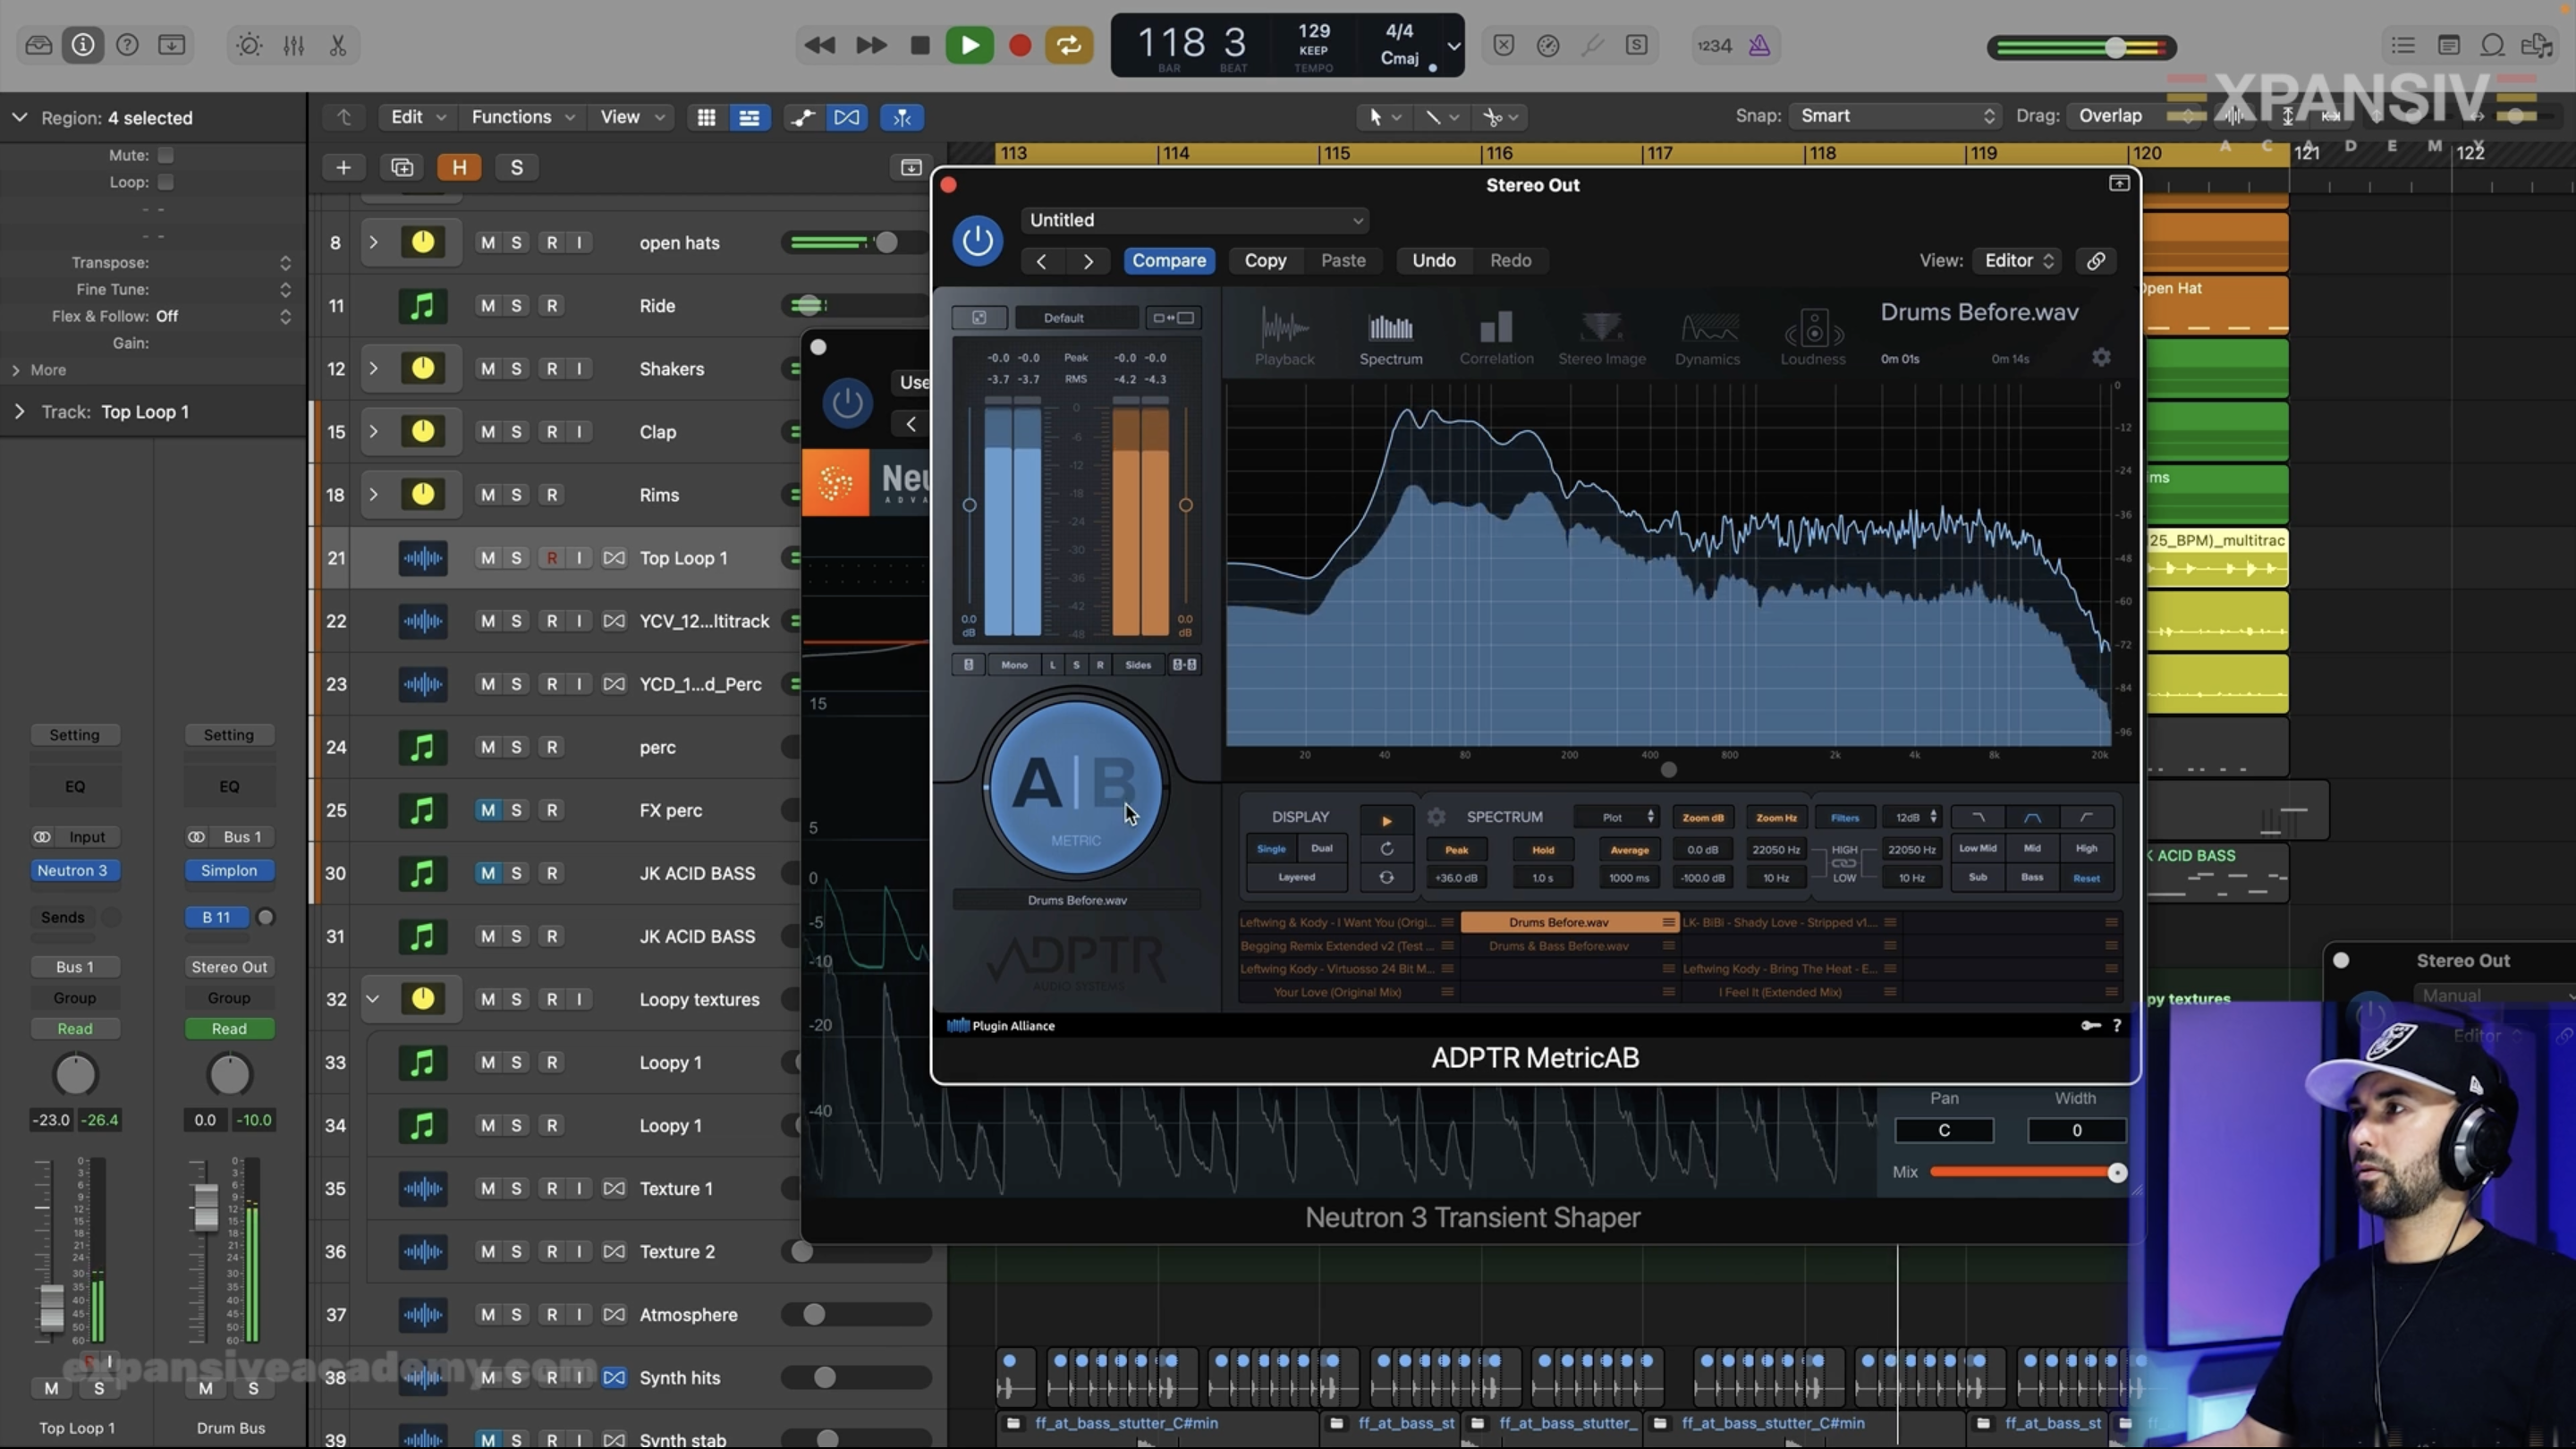The height and width of the screenshot is (1449, 2576).
Task: Select the Layered display mode
Action: pos(1296,877)
